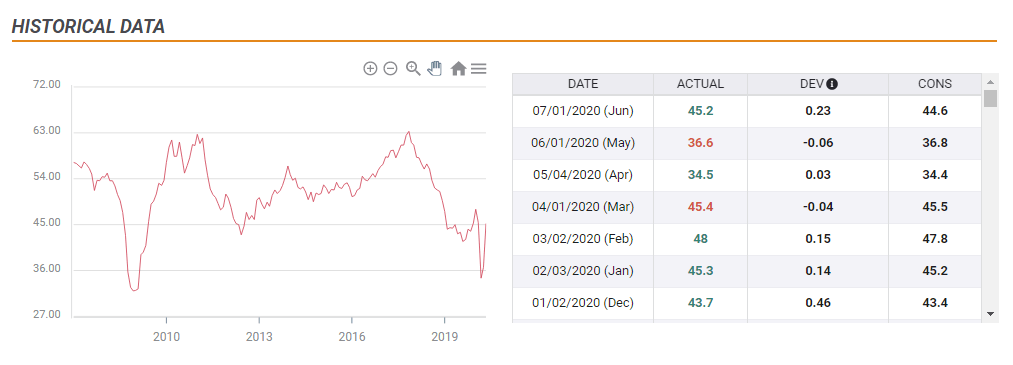Click the DATE column header
This screenshot has height=365, width=1013.
tap(583, 84)
